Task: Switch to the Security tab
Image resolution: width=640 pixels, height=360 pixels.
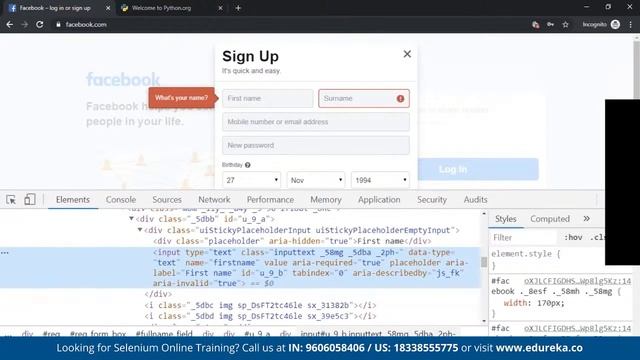Action: click(x=432, y=200)
